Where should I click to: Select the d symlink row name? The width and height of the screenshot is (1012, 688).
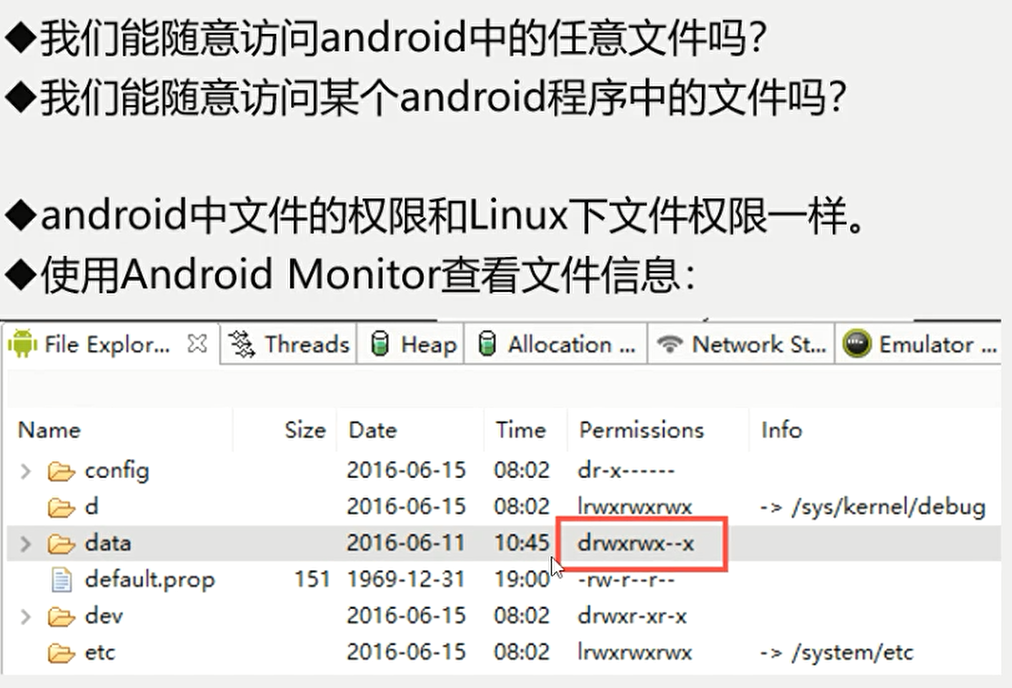[92, 507]
